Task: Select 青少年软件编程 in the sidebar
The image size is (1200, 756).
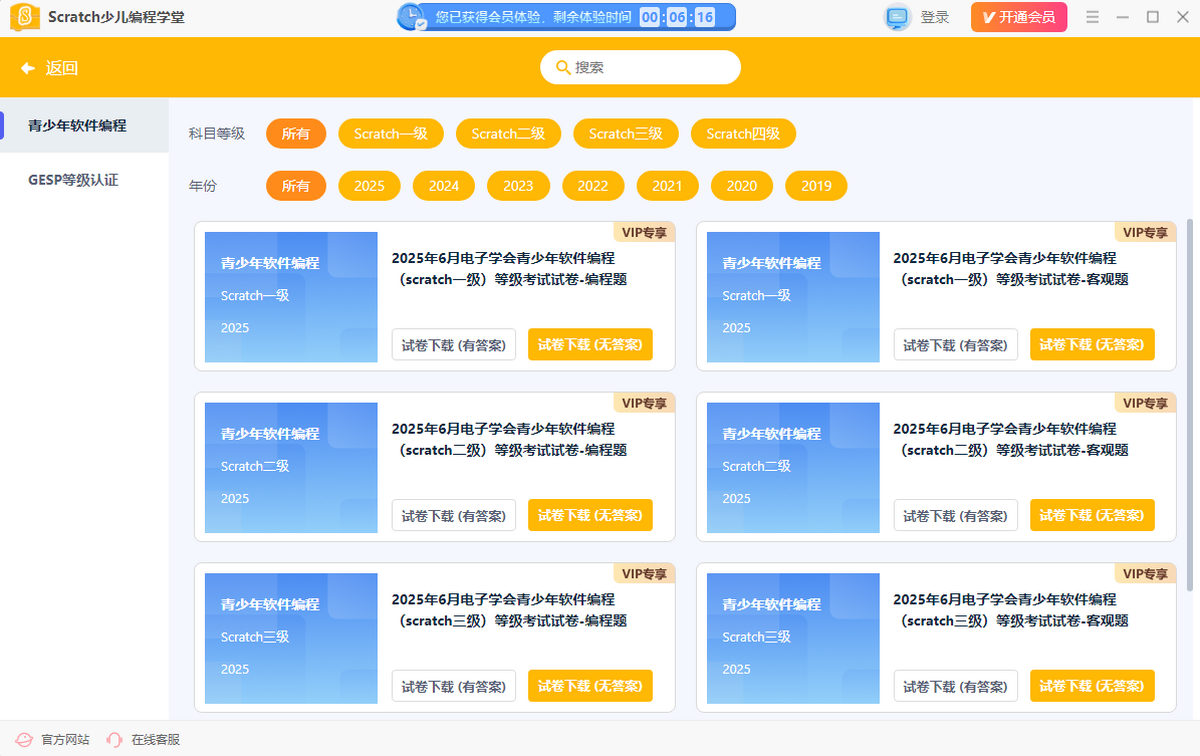Action: pos(85,125)
